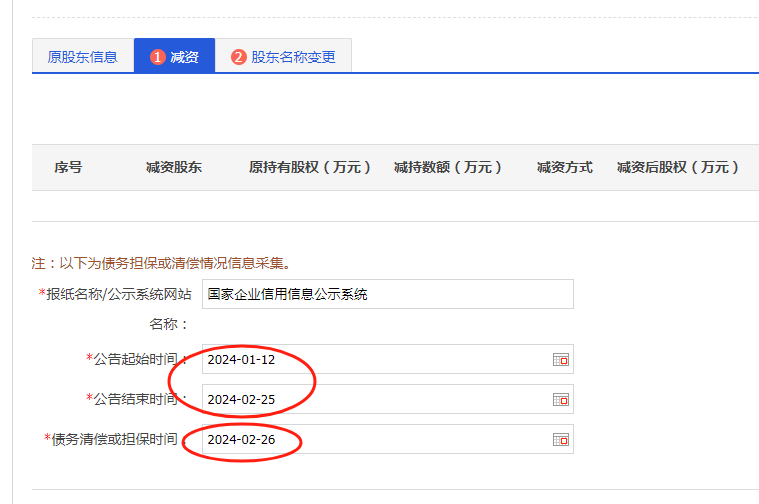
Task: Switch to the 原股东信息 tab
Action: pos(82,57)
